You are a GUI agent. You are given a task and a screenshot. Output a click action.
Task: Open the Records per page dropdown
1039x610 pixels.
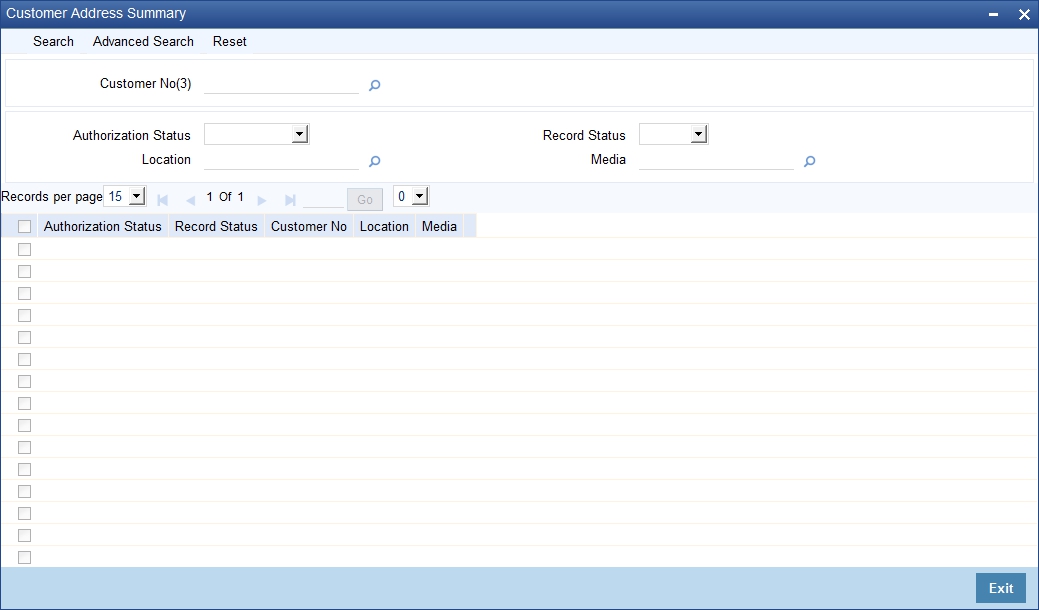tap(125, 196)
